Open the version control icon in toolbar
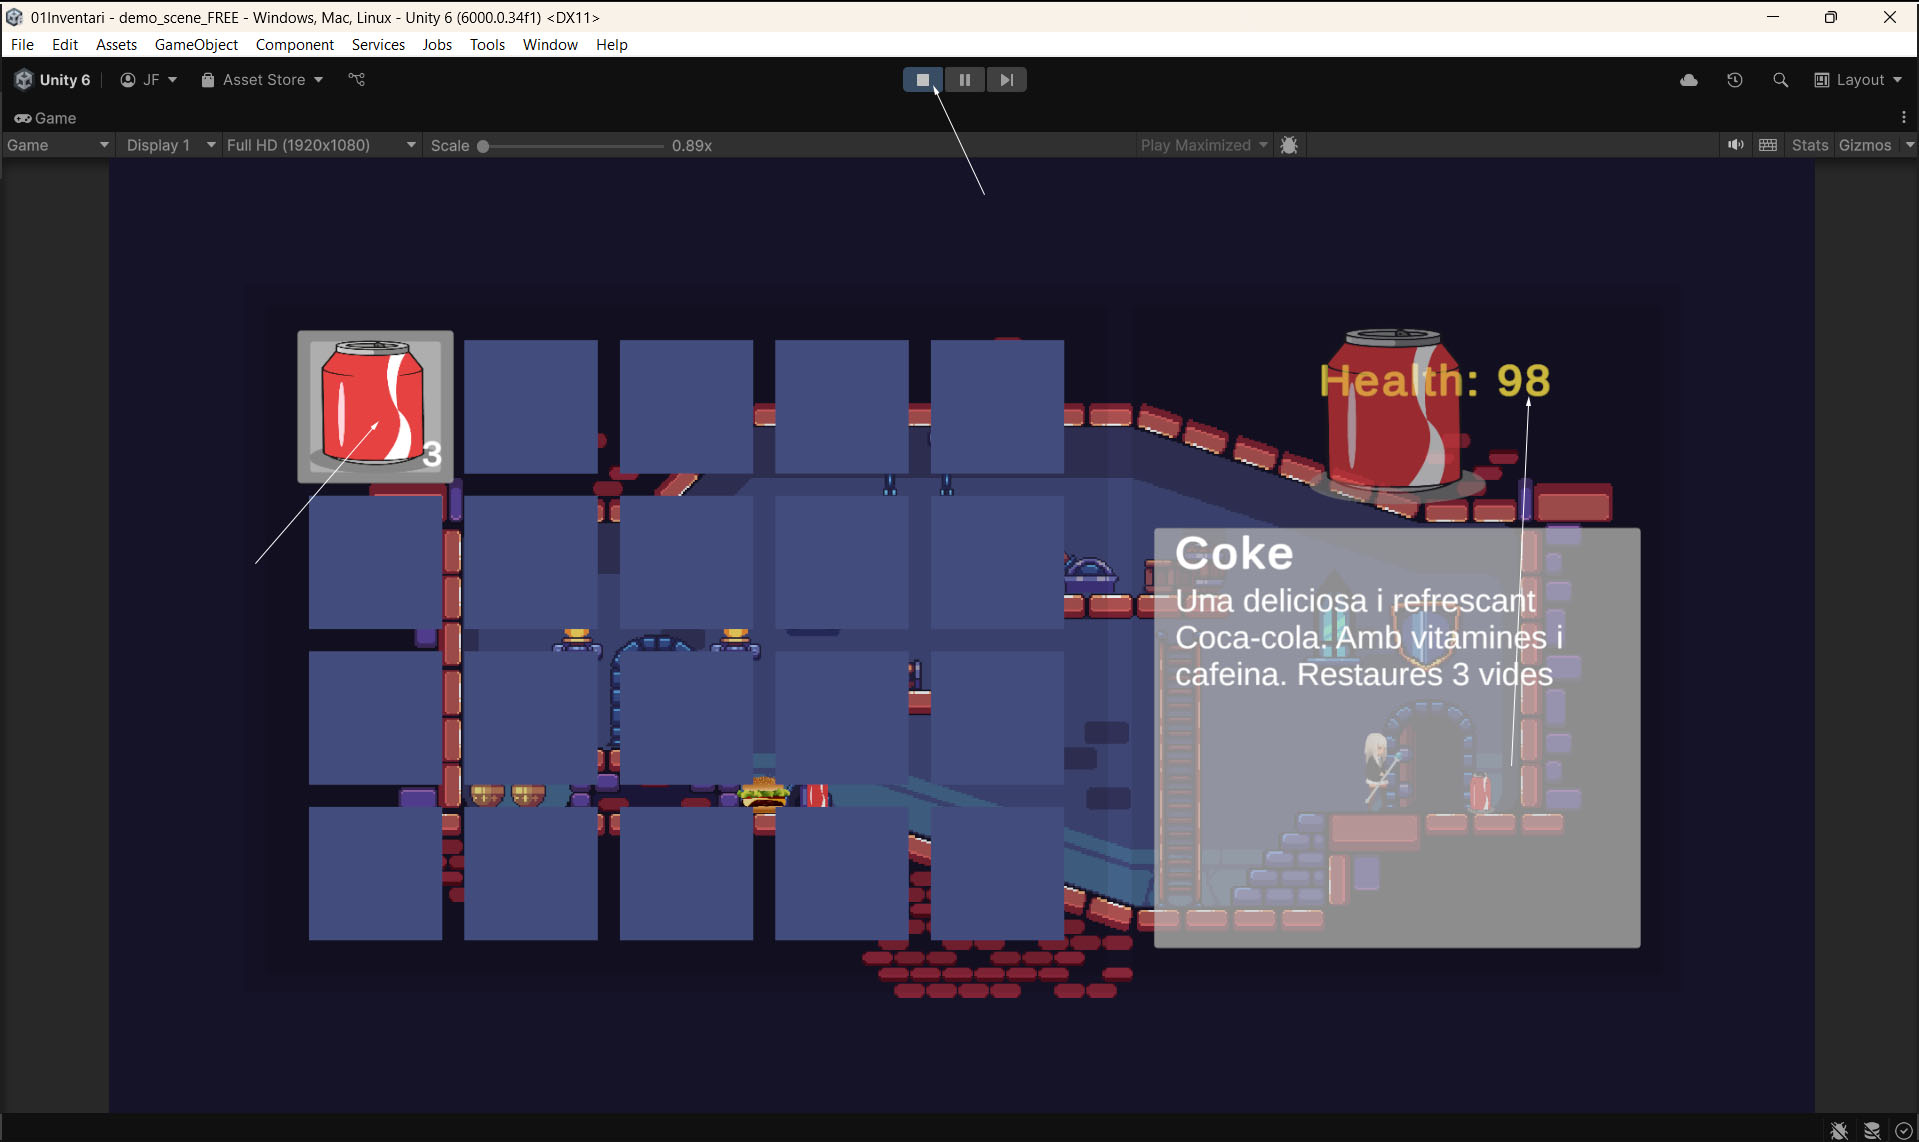Viewport: 1919px width, 1142px height. click(x=356, y=80)
